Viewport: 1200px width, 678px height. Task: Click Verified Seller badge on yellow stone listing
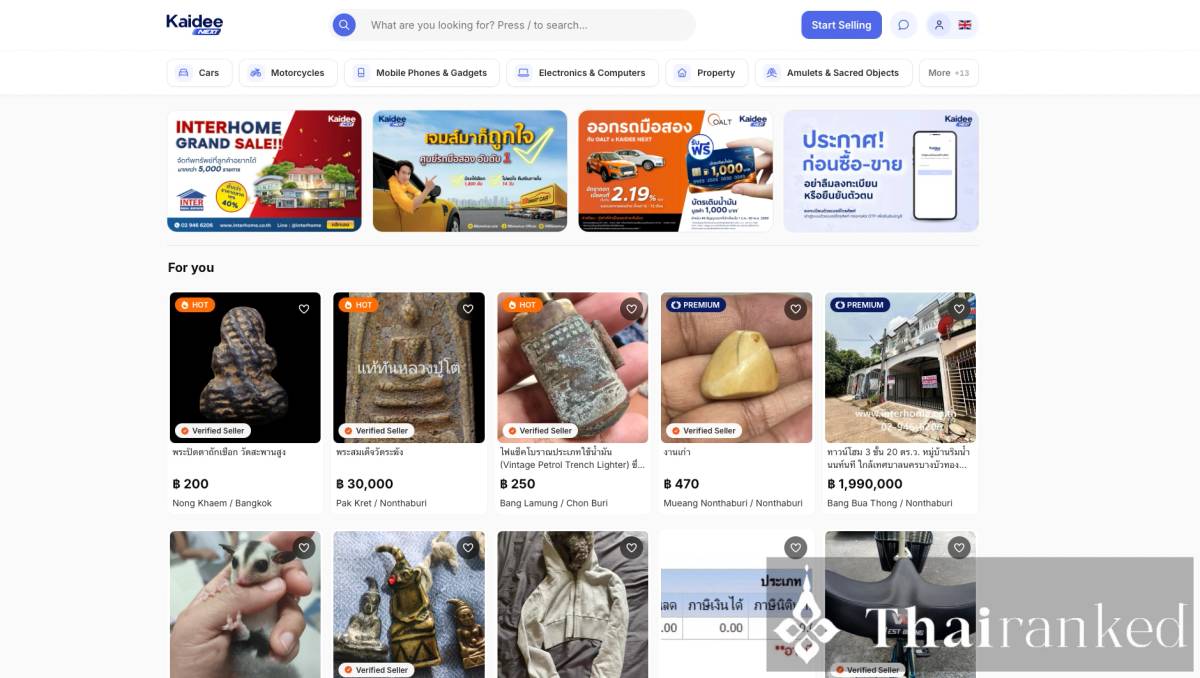[703, 431]
